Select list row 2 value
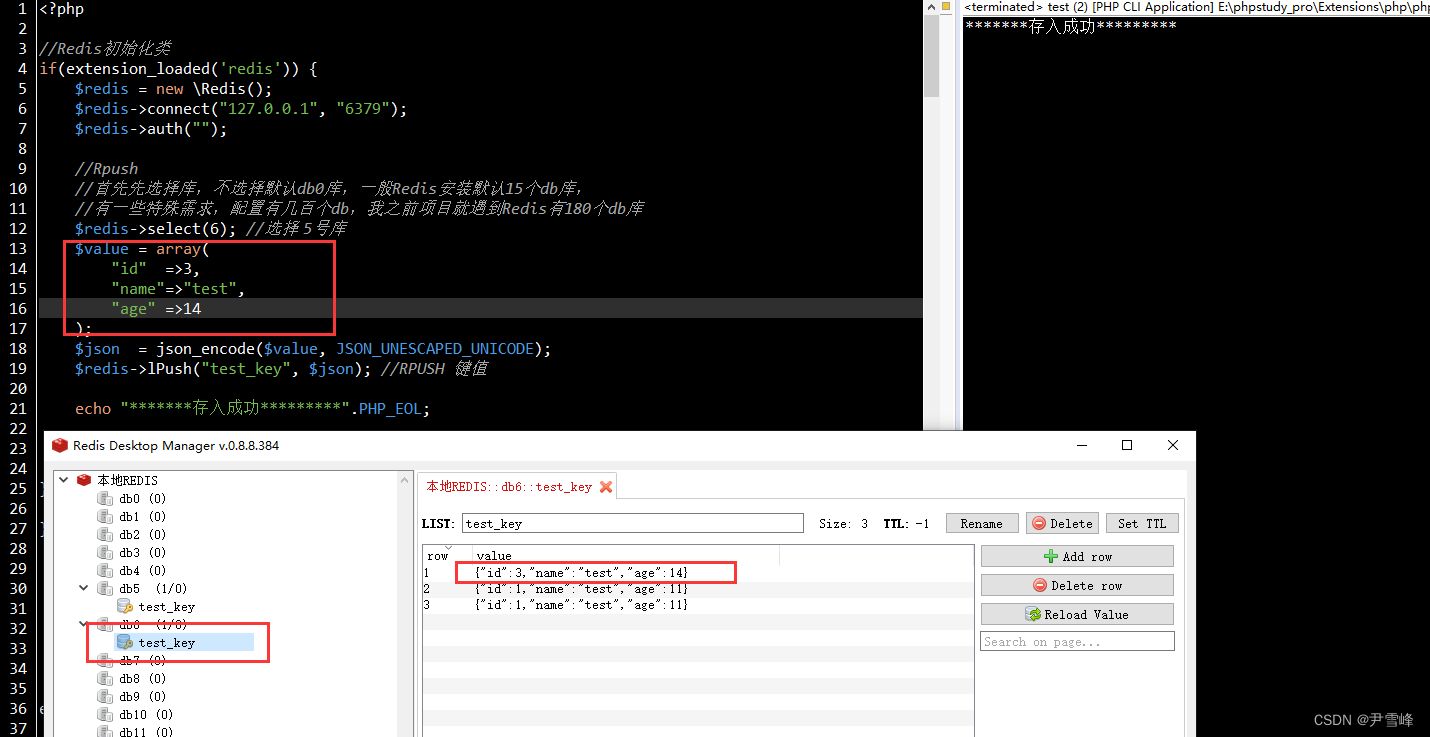 pyautogui.click(x=581, y=589)
